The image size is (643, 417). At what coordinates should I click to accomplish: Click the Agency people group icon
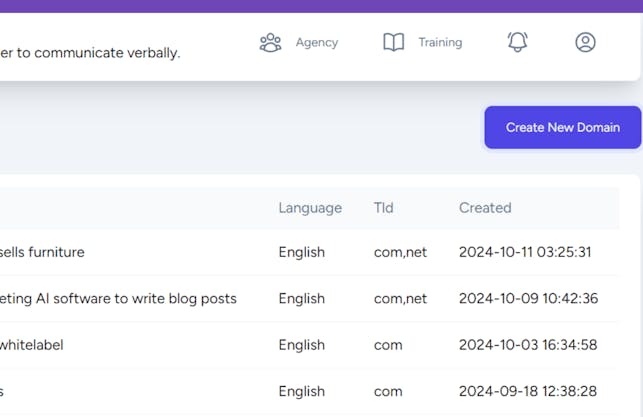coord(270,43)
